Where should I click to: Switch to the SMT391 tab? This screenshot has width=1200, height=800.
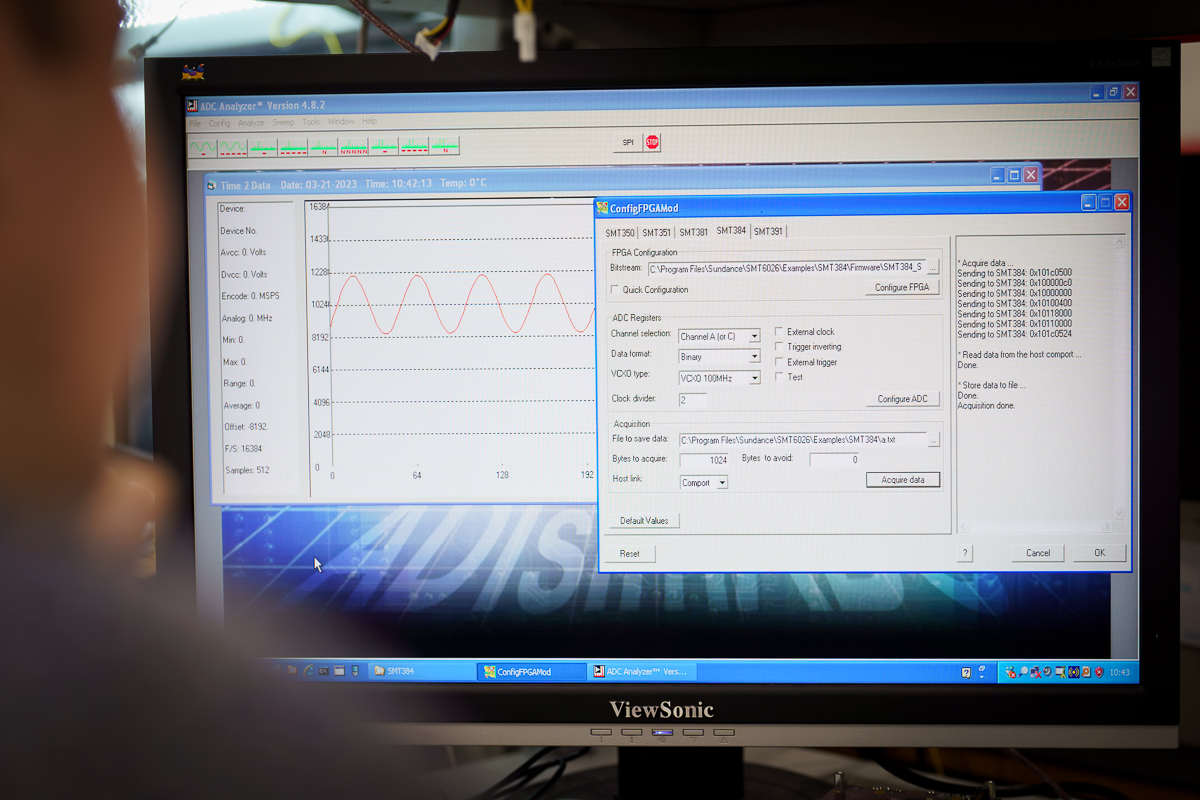768,232
